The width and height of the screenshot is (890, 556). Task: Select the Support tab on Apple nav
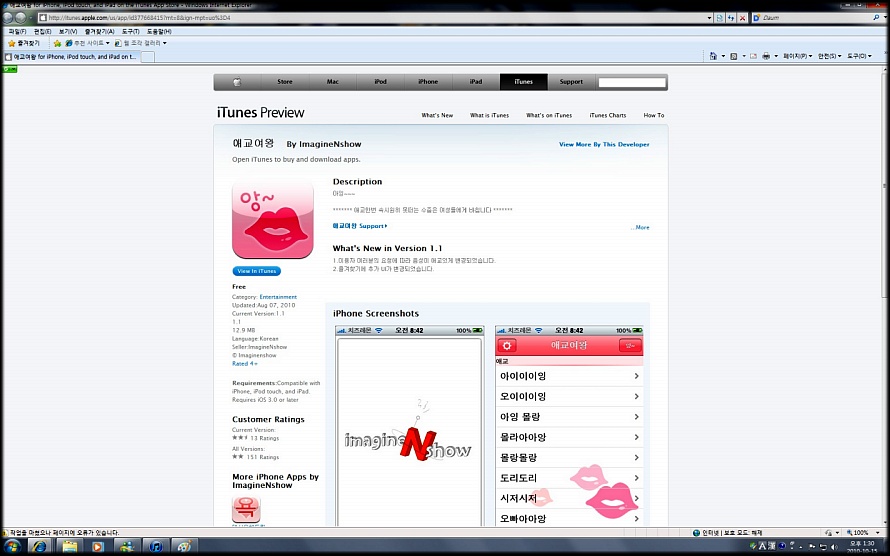click(x=571, y=82)
